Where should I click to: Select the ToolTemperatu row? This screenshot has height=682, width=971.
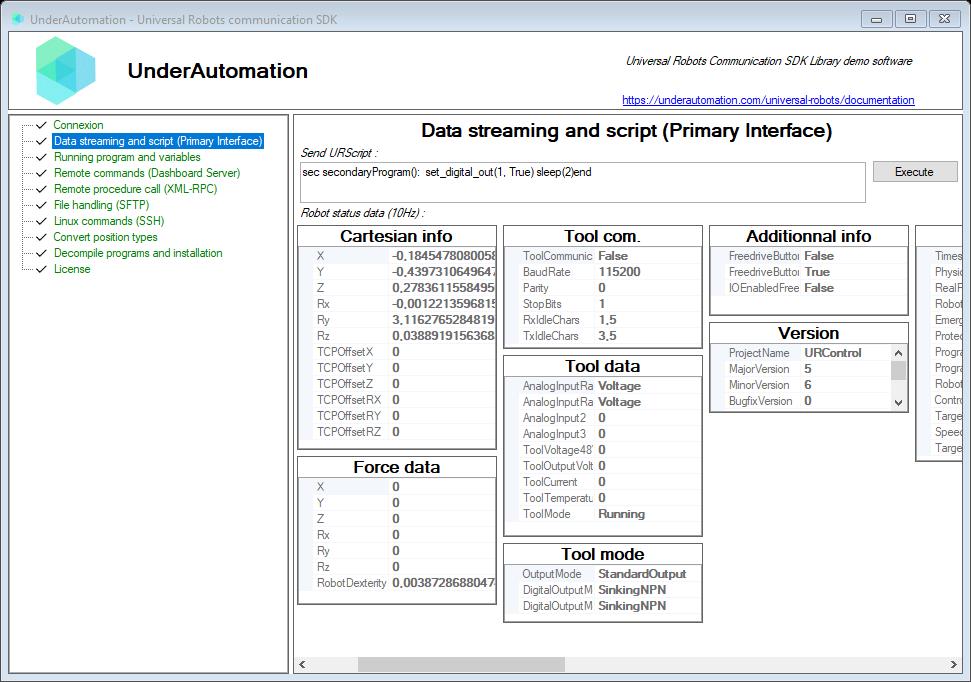click(603, 498)
